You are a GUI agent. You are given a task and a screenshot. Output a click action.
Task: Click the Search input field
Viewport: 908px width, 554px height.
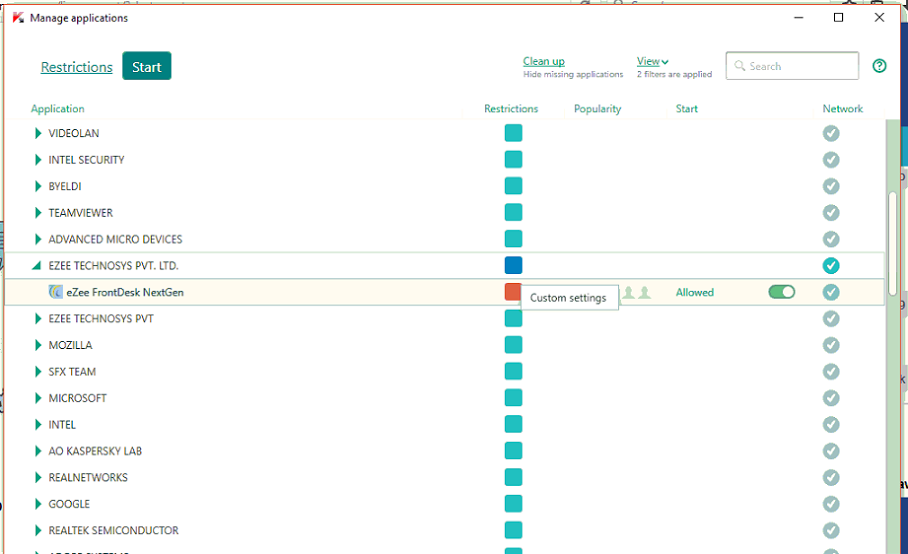tap(792, 66)
